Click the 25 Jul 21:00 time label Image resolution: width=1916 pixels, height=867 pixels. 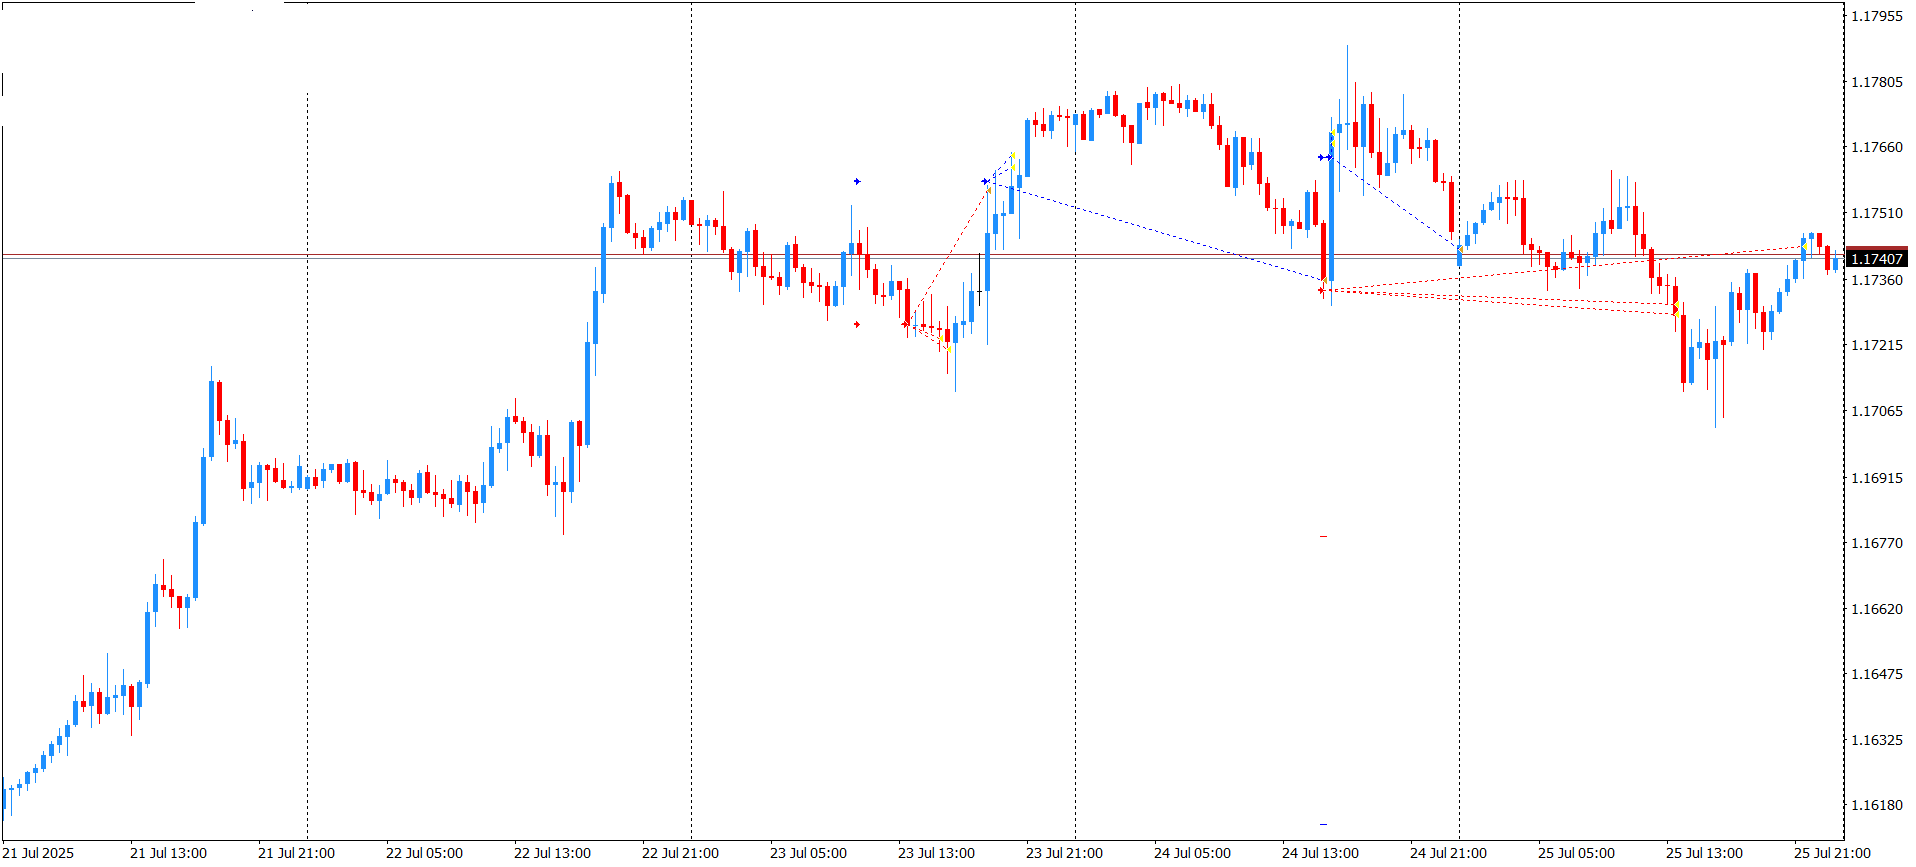[1832, 853]
